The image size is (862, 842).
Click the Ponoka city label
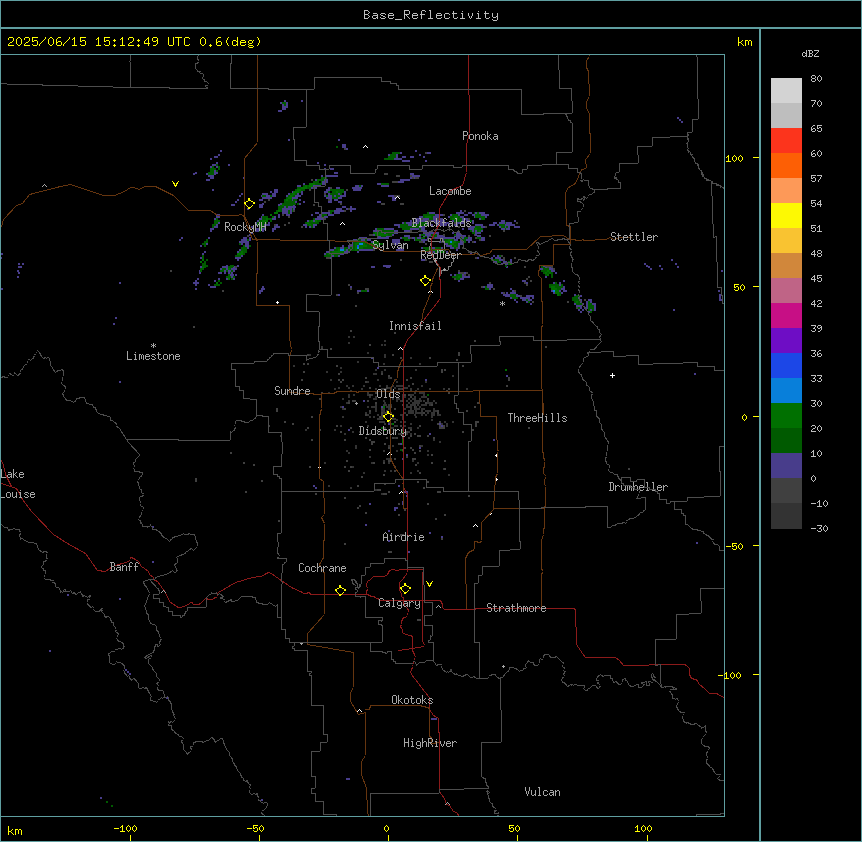480,136
